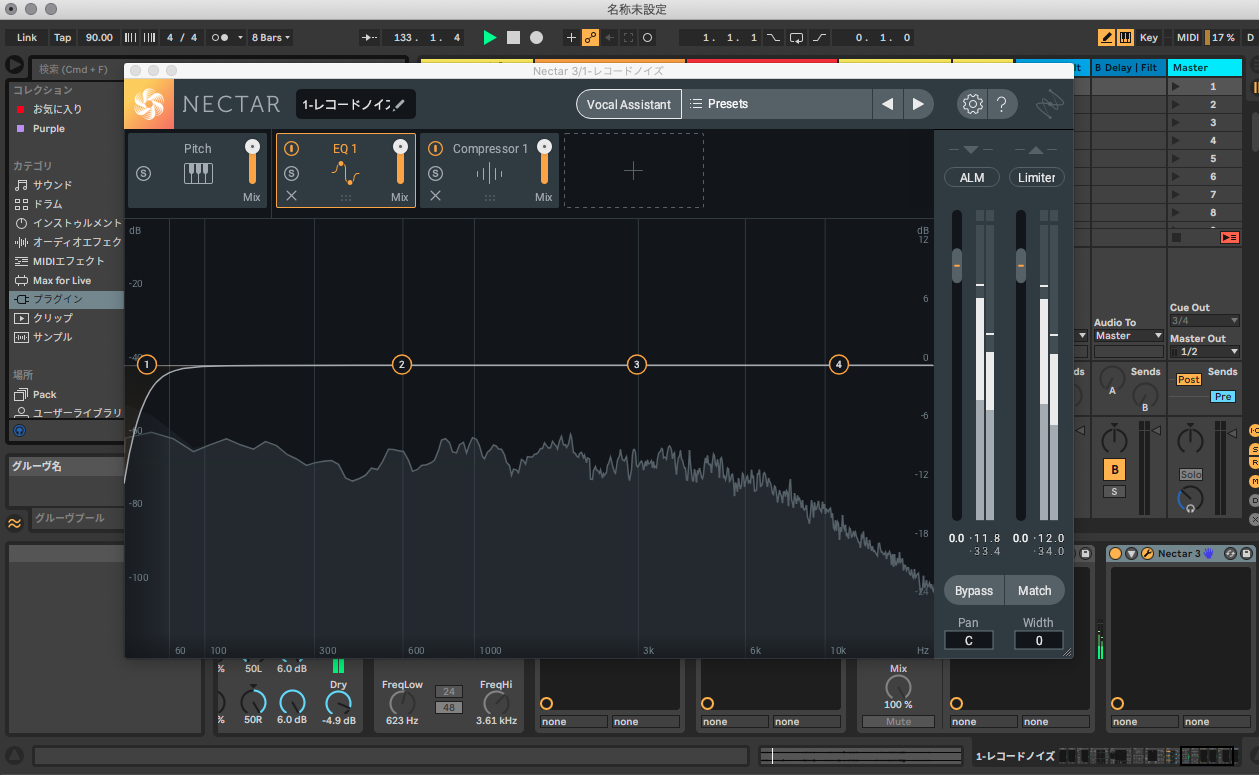
Task: Select EQ band node 1
Action: 147,365
